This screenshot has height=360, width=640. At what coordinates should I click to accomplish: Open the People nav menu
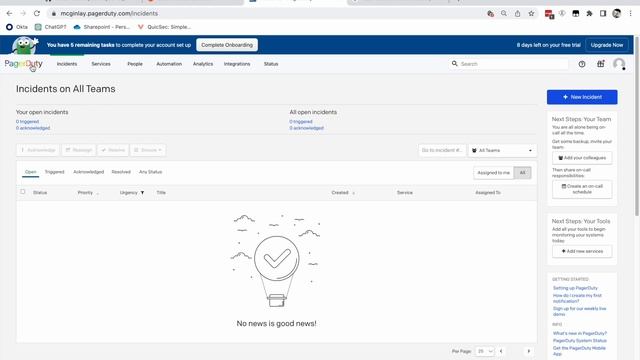[x=135, y=64]
